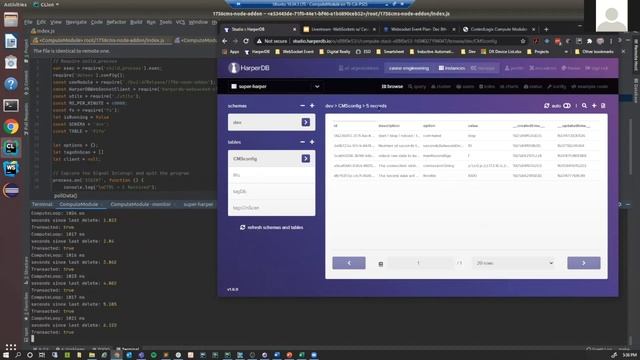640x360 pixels.
Task: Open CMSconfig table with its arrow button
Action: point(306,158)
